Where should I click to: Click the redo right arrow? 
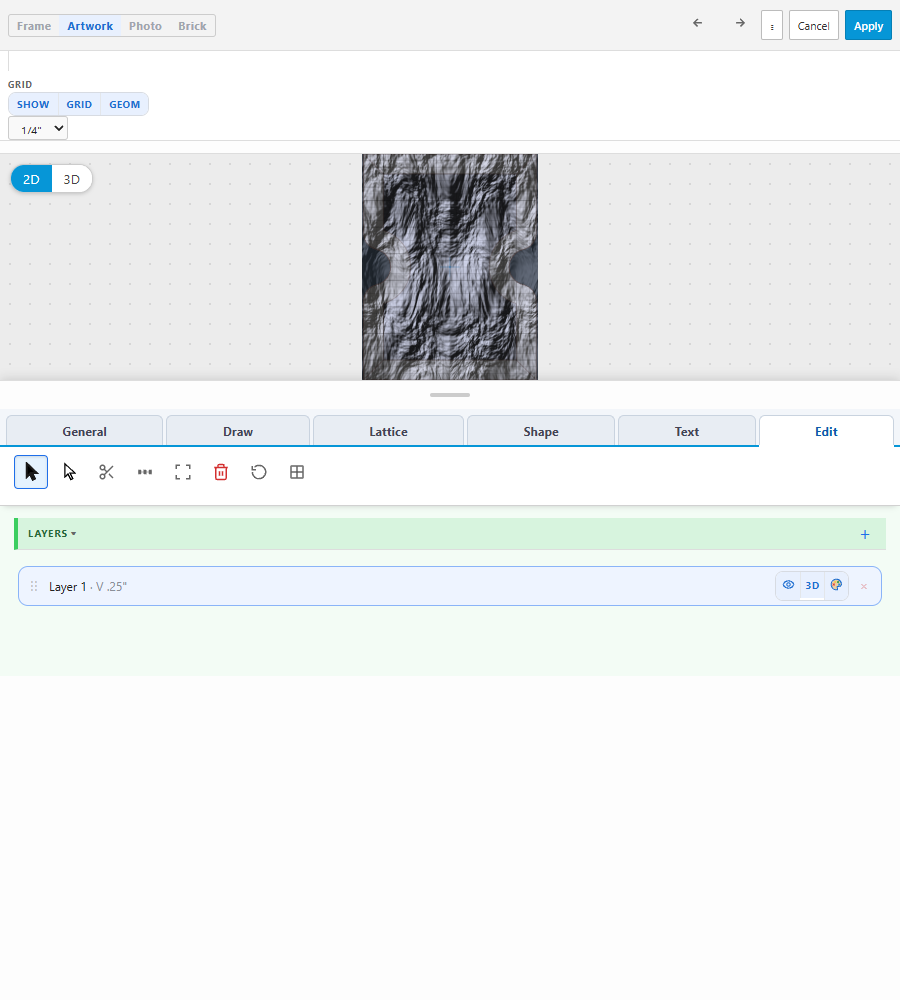tap(740, 23)
